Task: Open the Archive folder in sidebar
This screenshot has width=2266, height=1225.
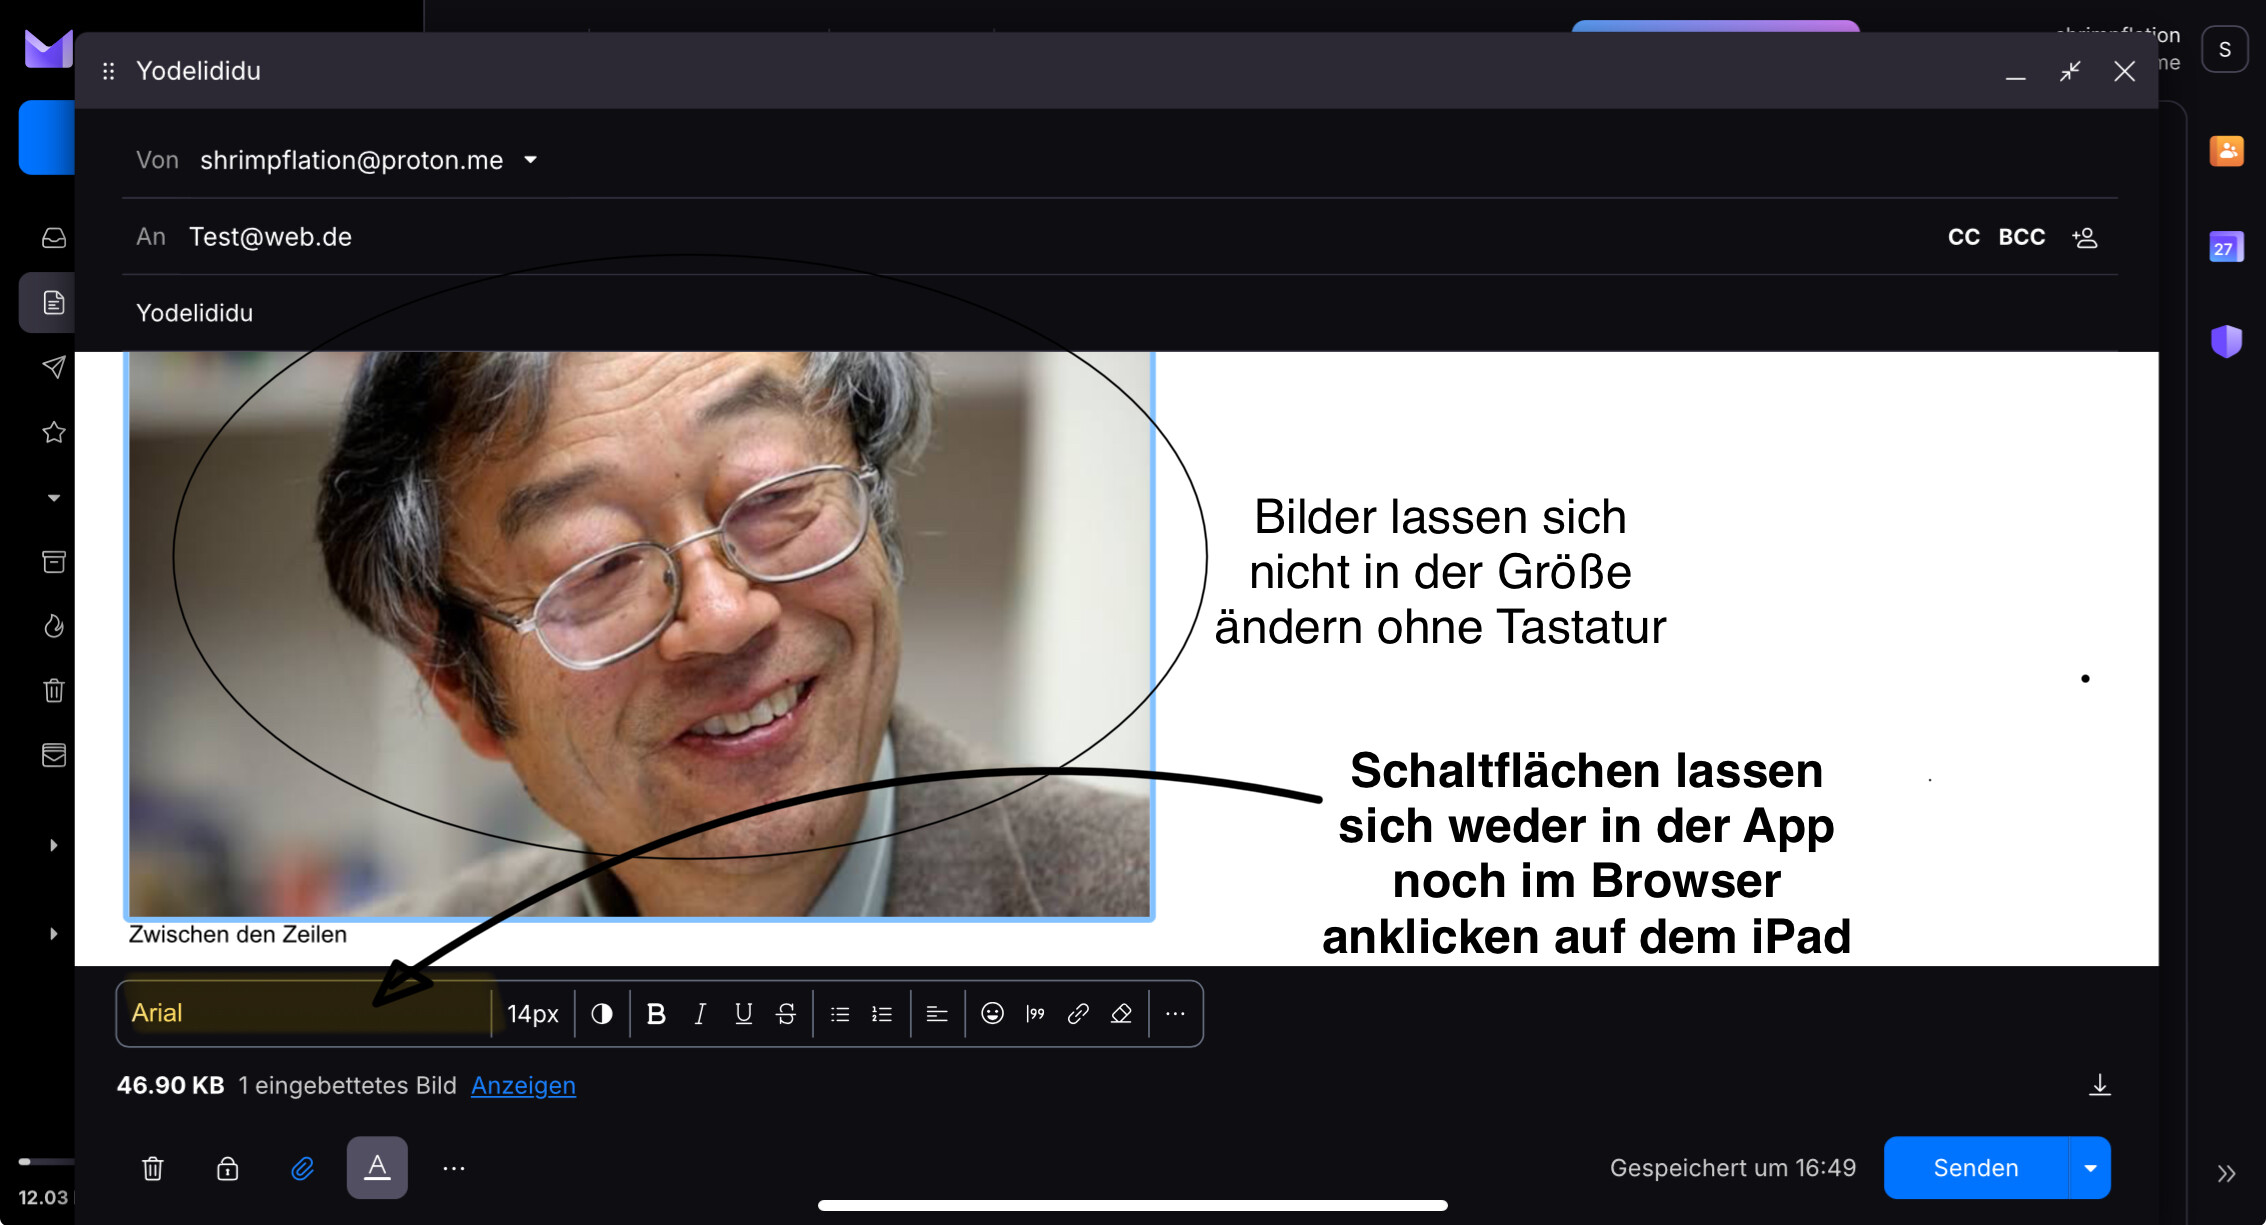Action: tap(54, 562)
